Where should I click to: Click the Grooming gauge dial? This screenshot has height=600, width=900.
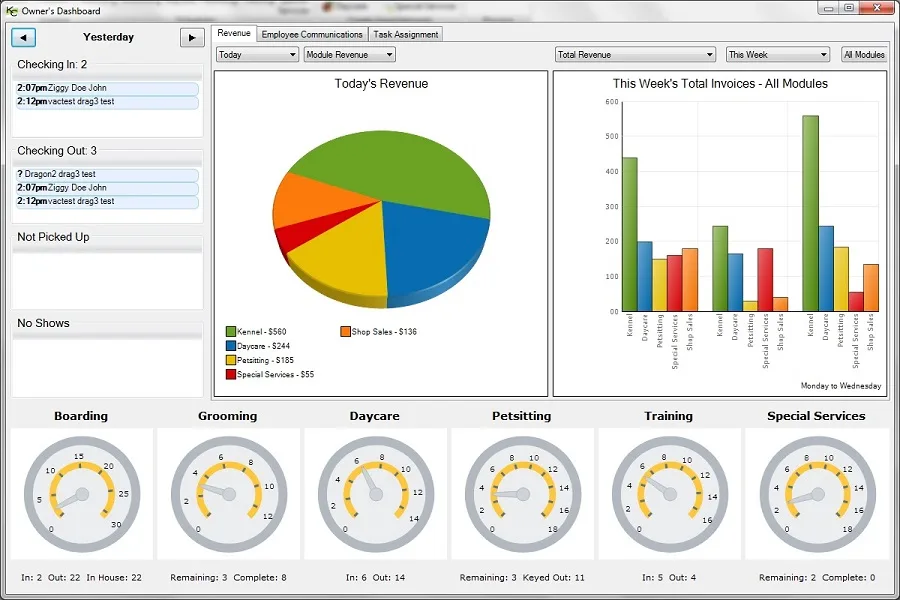pyautogui.click(x=229, y=494)
